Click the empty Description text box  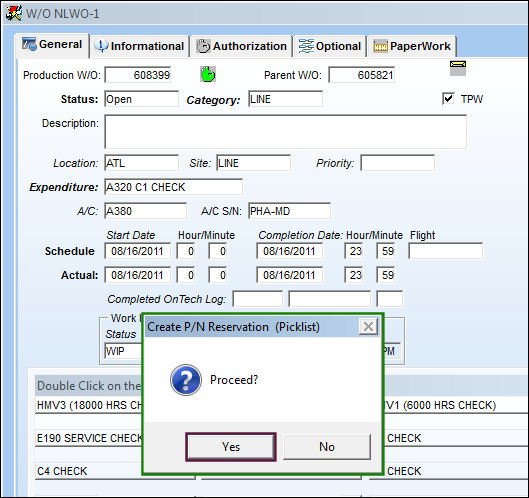click(286, 132)
